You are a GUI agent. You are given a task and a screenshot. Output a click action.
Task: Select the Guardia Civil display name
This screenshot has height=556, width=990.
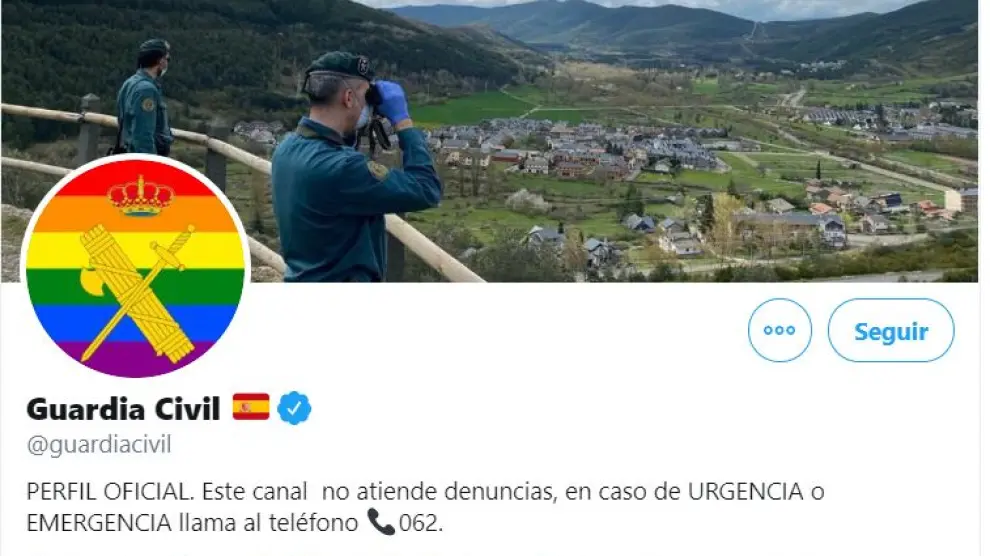124,409
